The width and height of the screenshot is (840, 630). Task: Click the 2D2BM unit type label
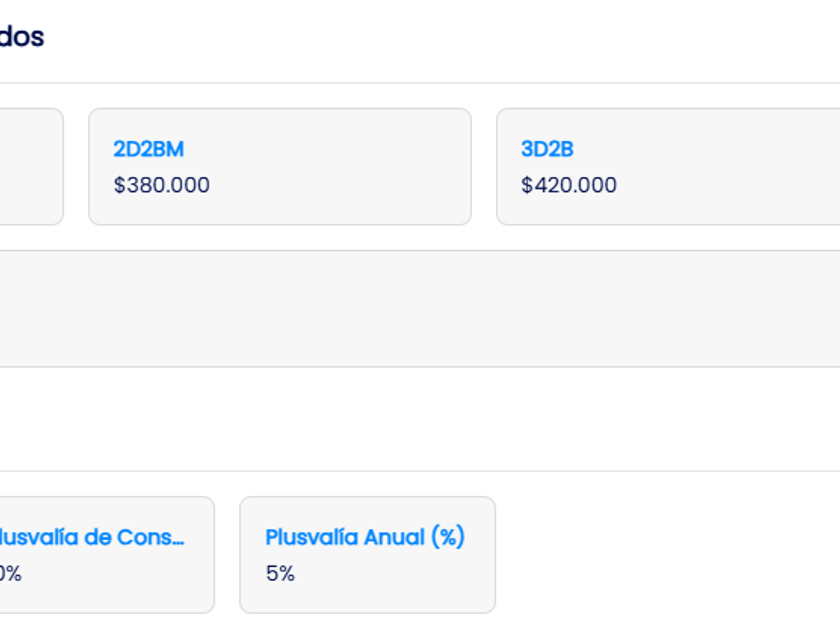click(148, 150)
